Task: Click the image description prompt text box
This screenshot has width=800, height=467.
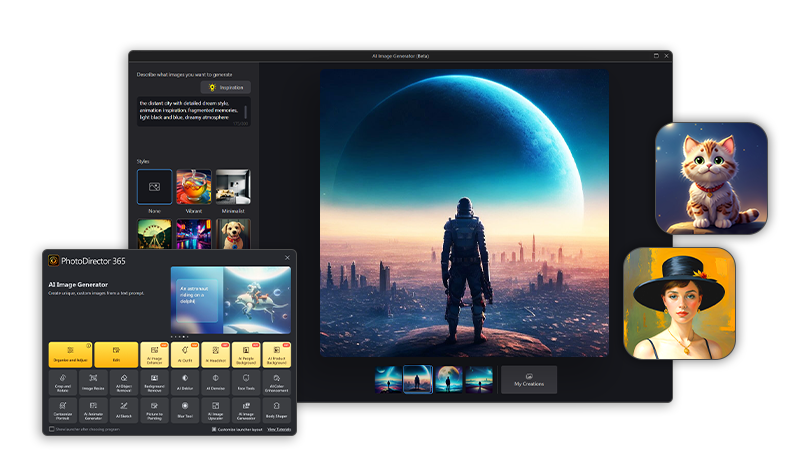Action: pyautogui.click(x=194, y=111)
